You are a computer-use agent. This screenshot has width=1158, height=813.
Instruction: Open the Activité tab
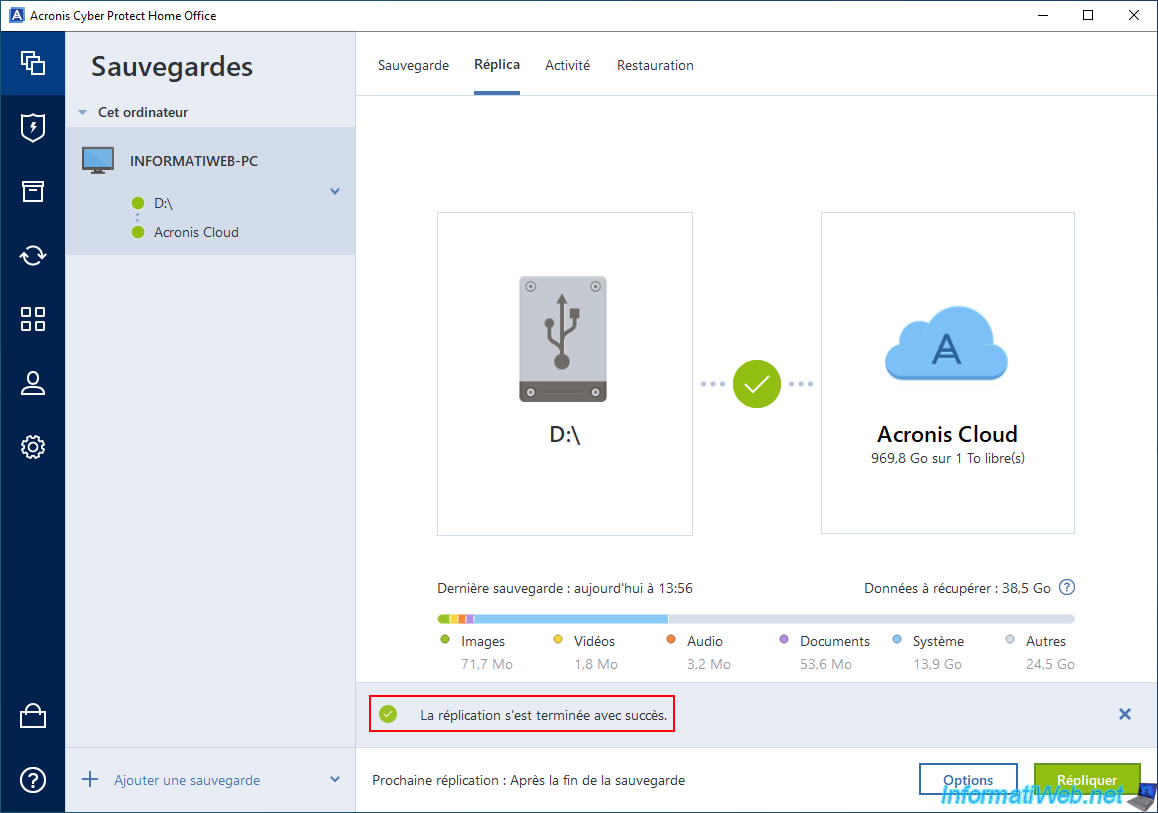(x=567, y=65)
